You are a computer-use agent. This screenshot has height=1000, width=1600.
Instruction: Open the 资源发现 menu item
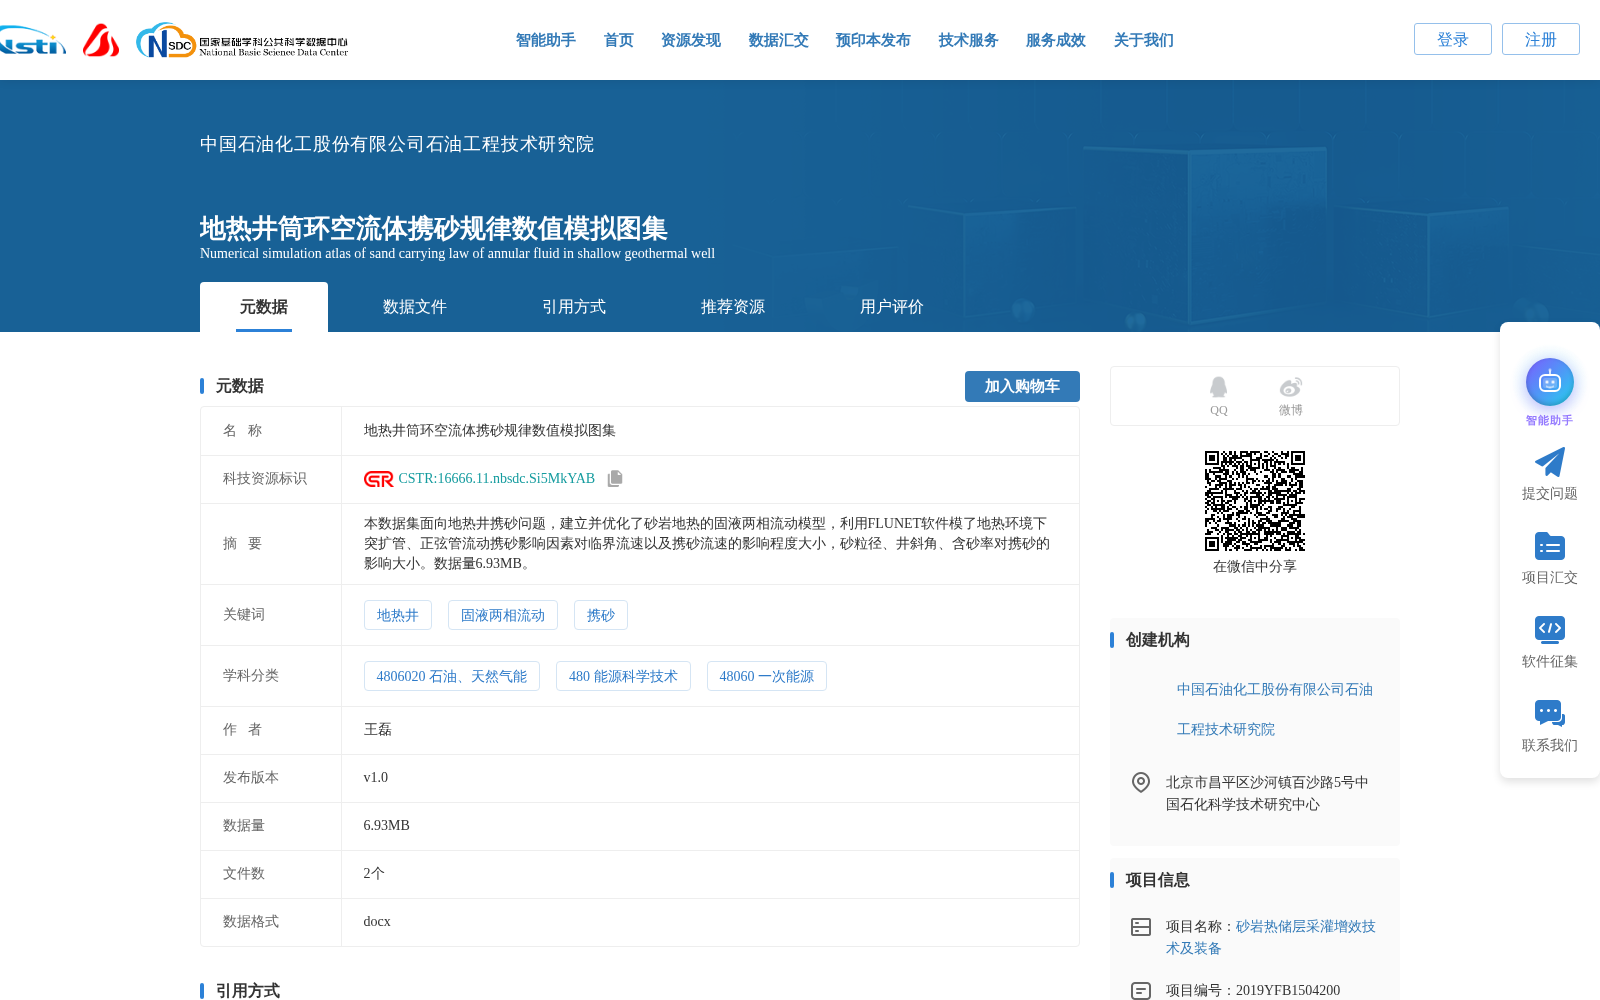tap(690, 40)
